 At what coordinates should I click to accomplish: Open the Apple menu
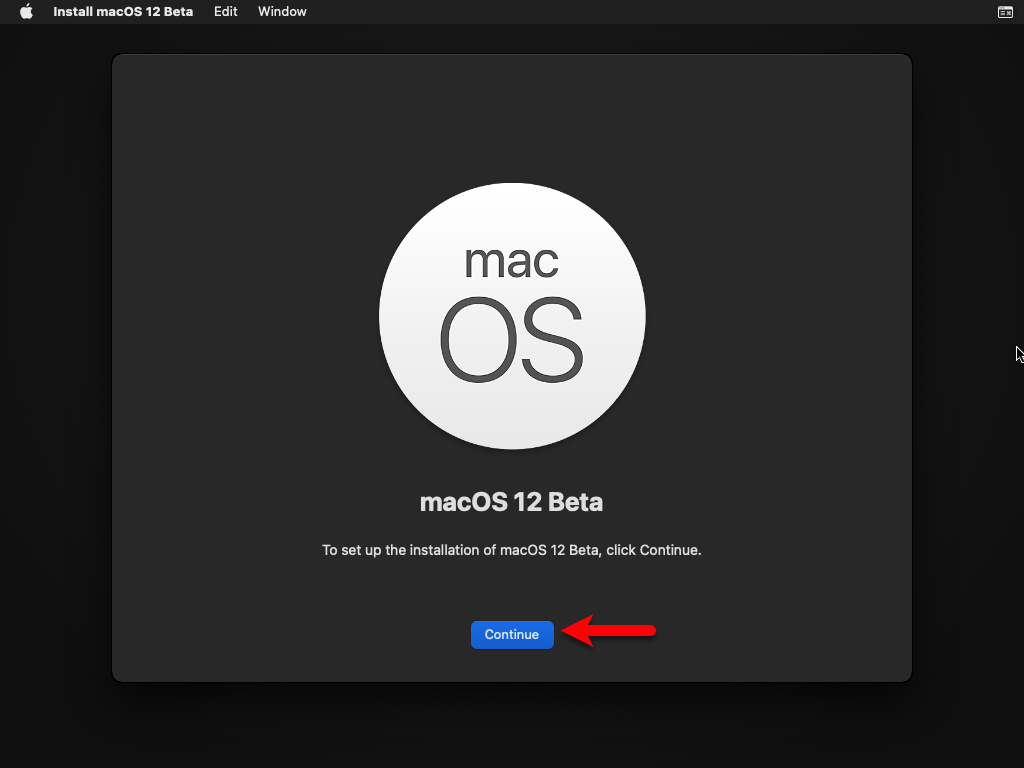click(x=26, y=12)
